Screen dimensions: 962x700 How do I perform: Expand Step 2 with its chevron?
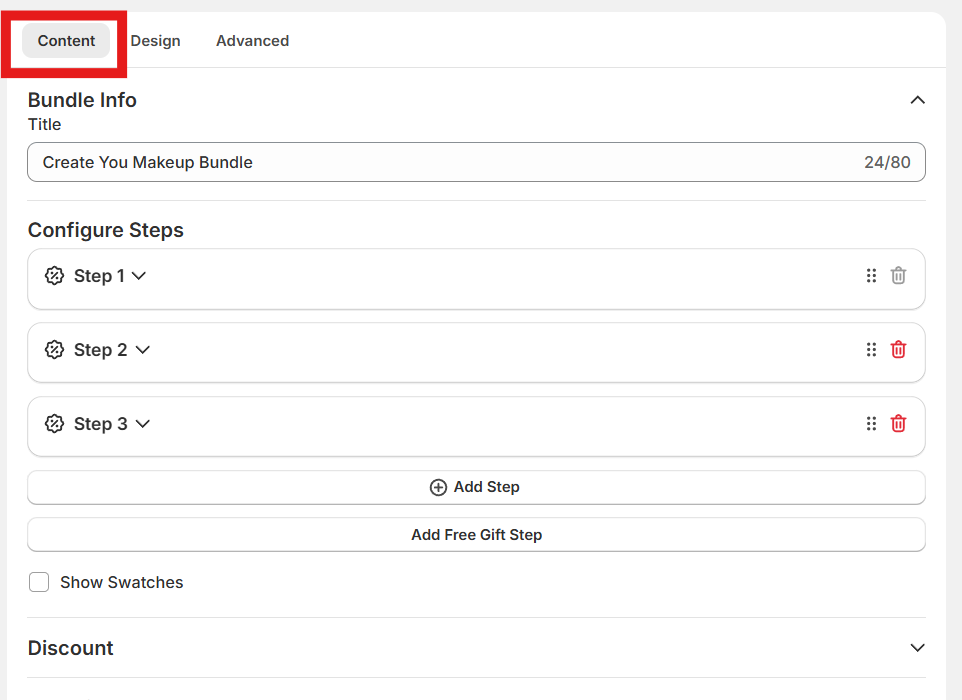[142, 350]
